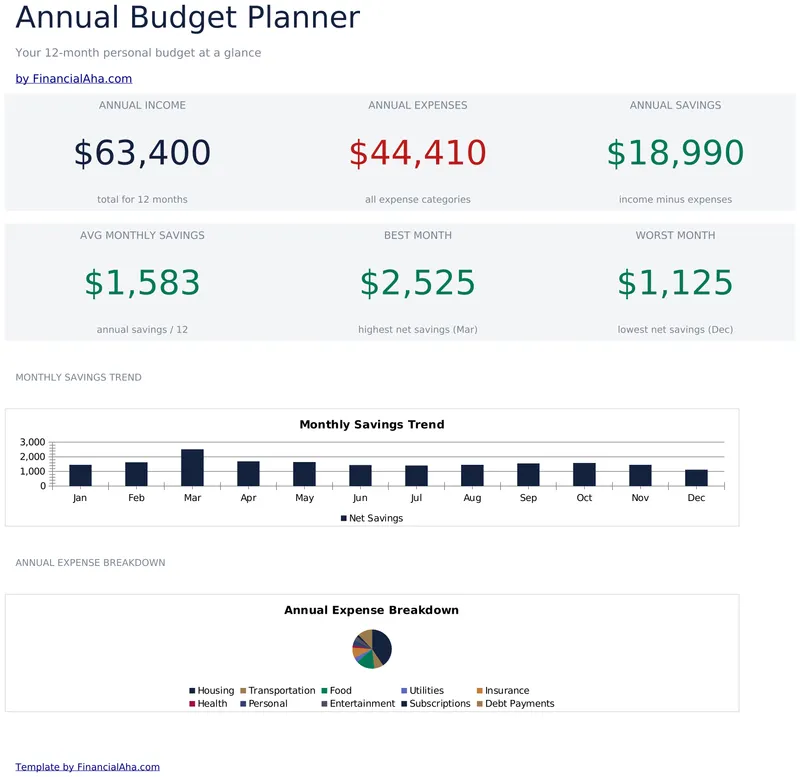
Task: Click the Annual Expense Breakdown chart title
Action: (371, 610)
